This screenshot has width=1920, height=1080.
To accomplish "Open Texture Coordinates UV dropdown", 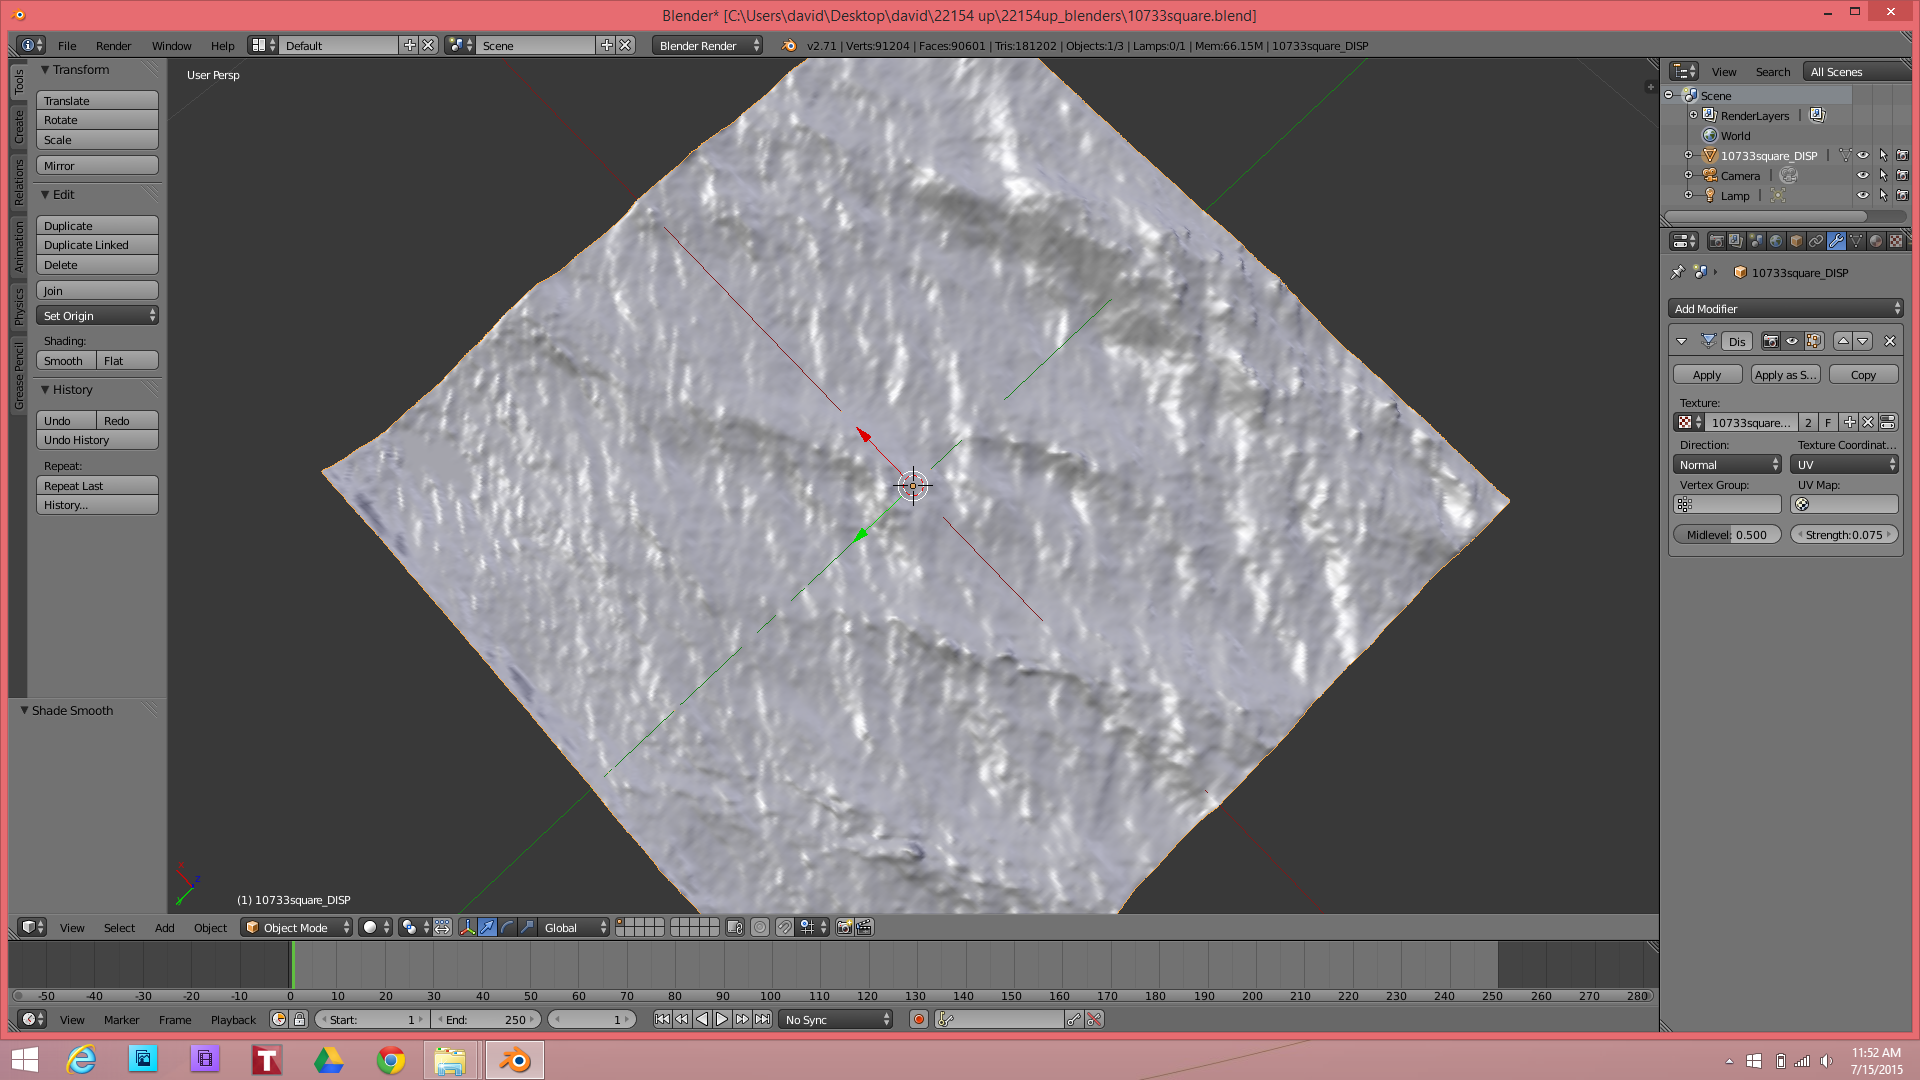I will click(x=1845, y=464).
